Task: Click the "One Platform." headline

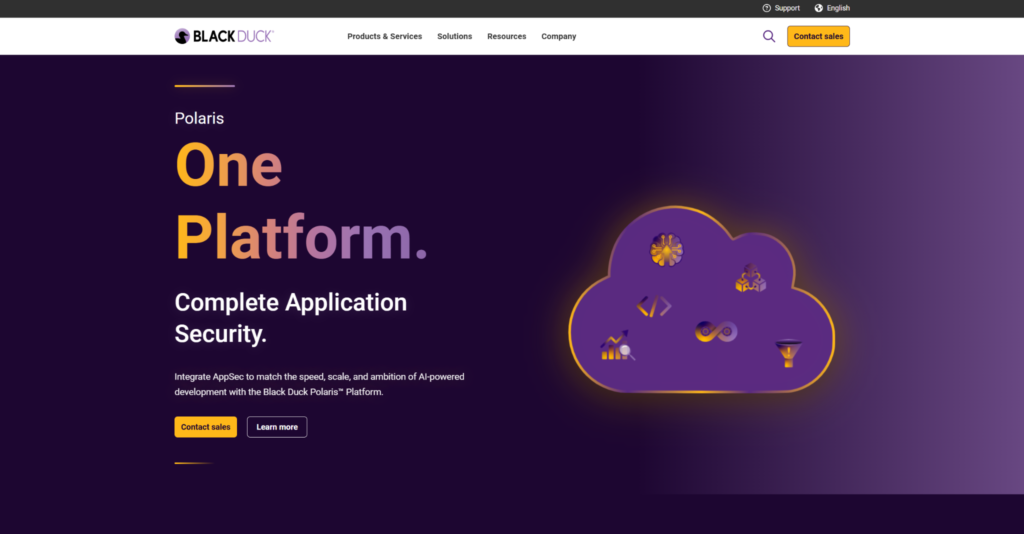Action: point(301,201)
